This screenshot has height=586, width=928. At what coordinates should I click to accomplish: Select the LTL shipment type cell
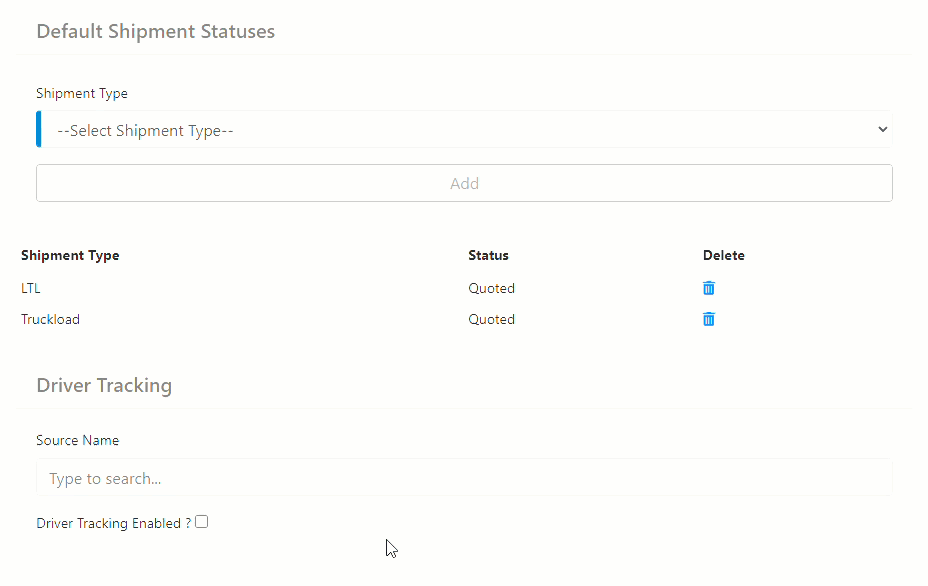point(31,288)
